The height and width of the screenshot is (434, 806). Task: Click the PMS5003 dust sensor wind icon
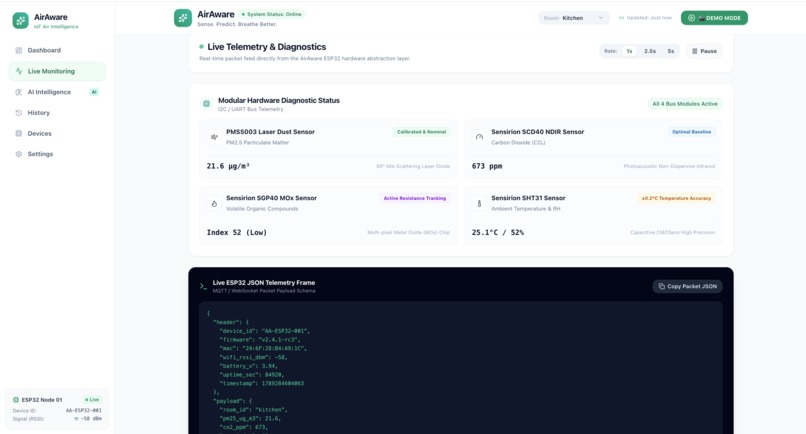[x=214, y=137]
